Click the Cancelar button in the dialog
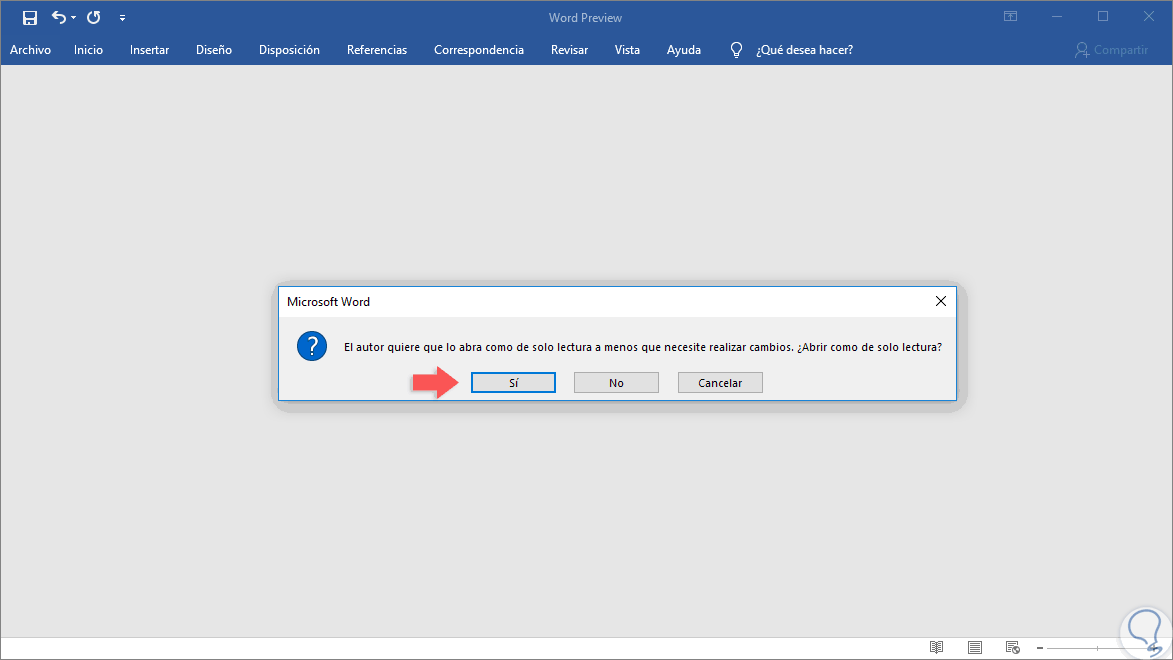Viewport: 1173px width, 660px height. click(720, 382)
